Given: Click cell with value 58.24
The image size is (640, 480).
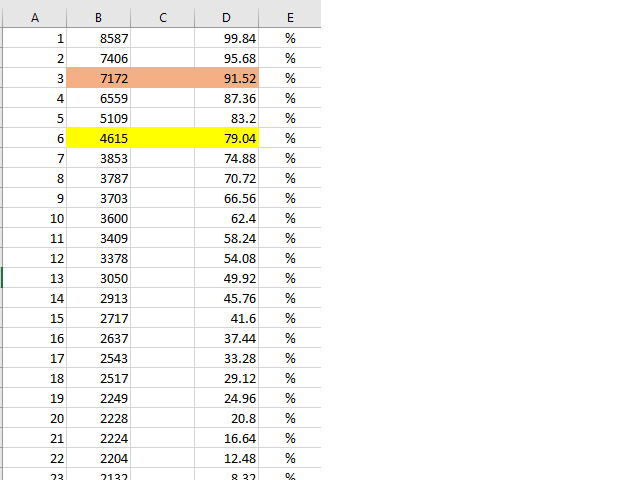Looking at the screenshot, I should (x=227, y=238).
